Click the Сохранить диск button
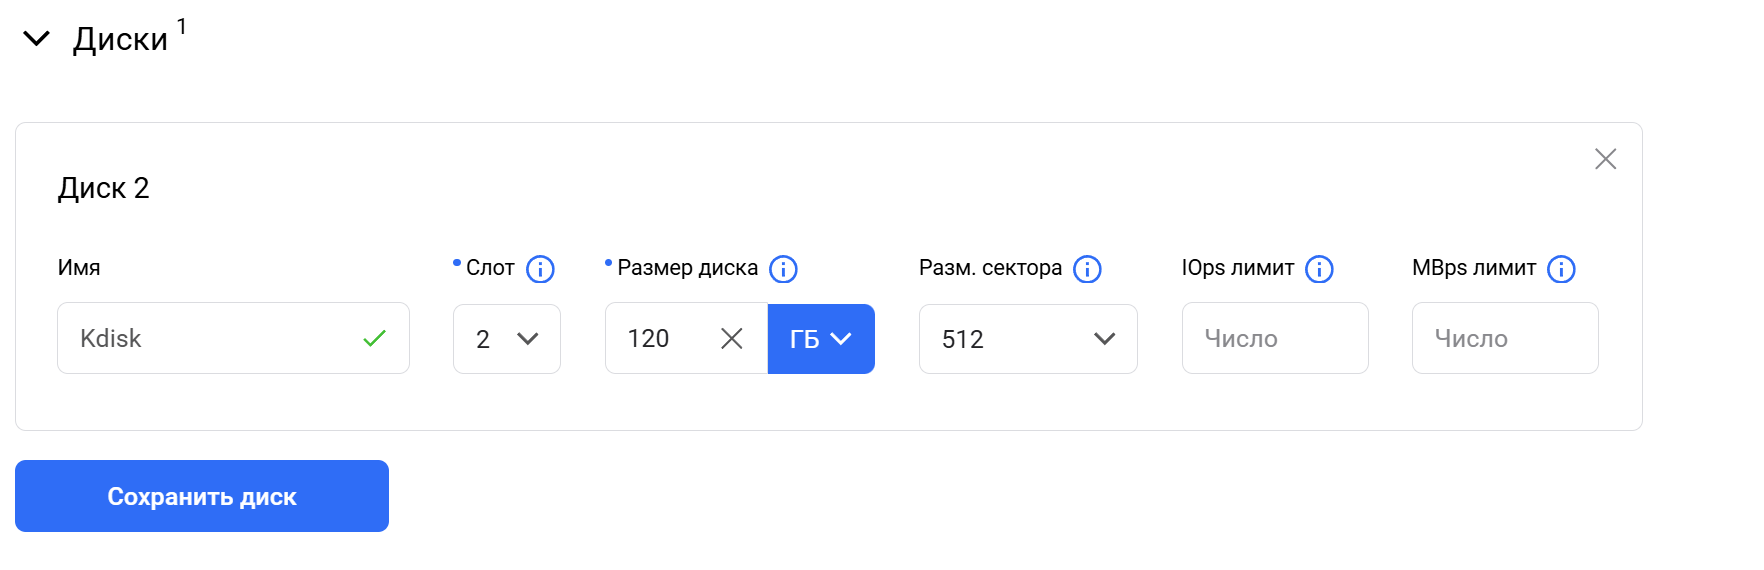This screenshot has width=1764, height=570. (x=202, y=496)
